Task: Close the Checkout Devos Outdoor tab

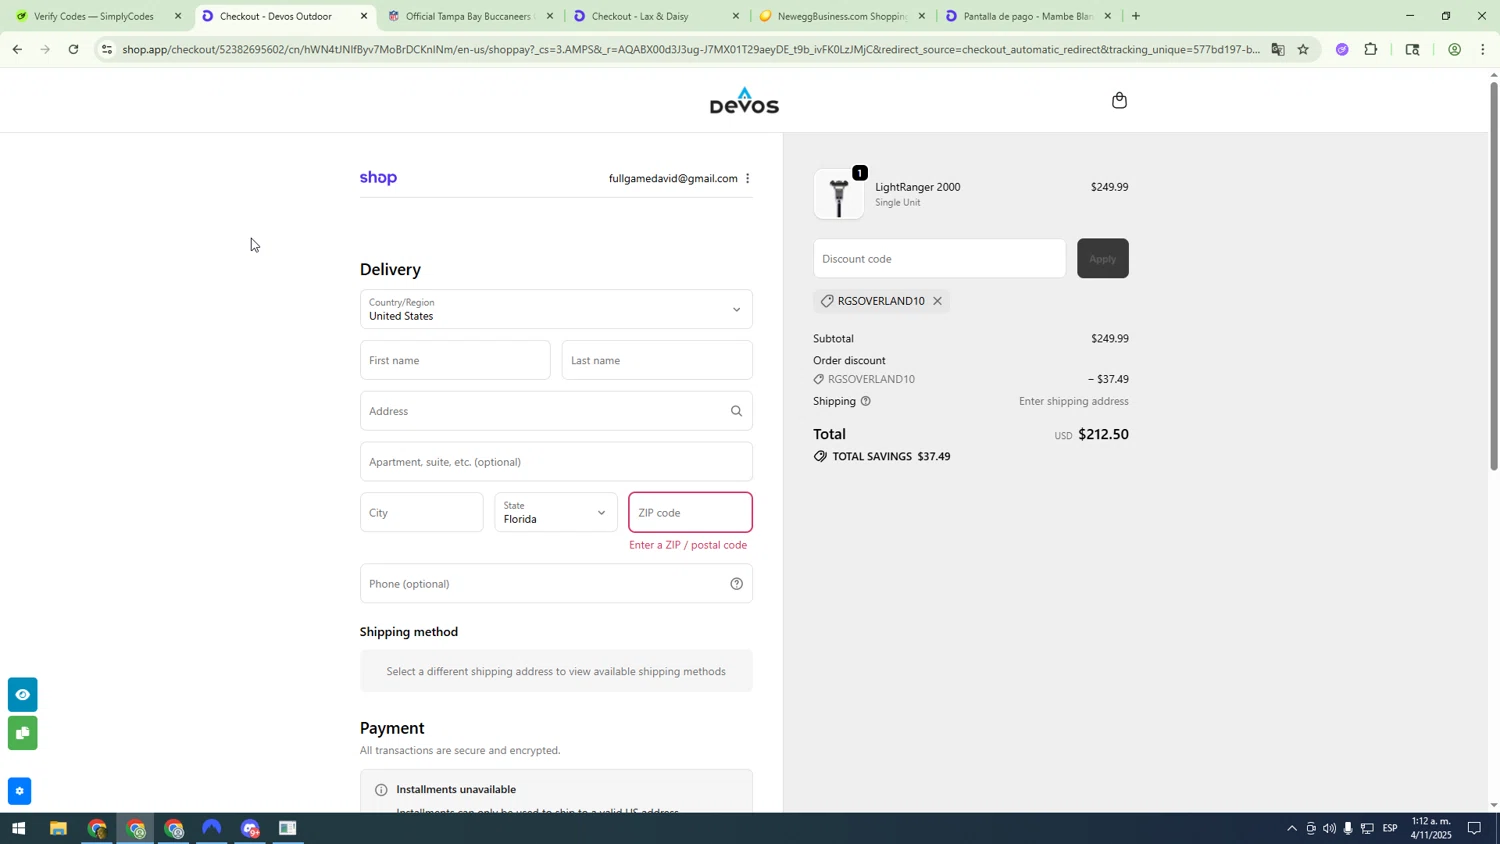Action: coord(364,16)
